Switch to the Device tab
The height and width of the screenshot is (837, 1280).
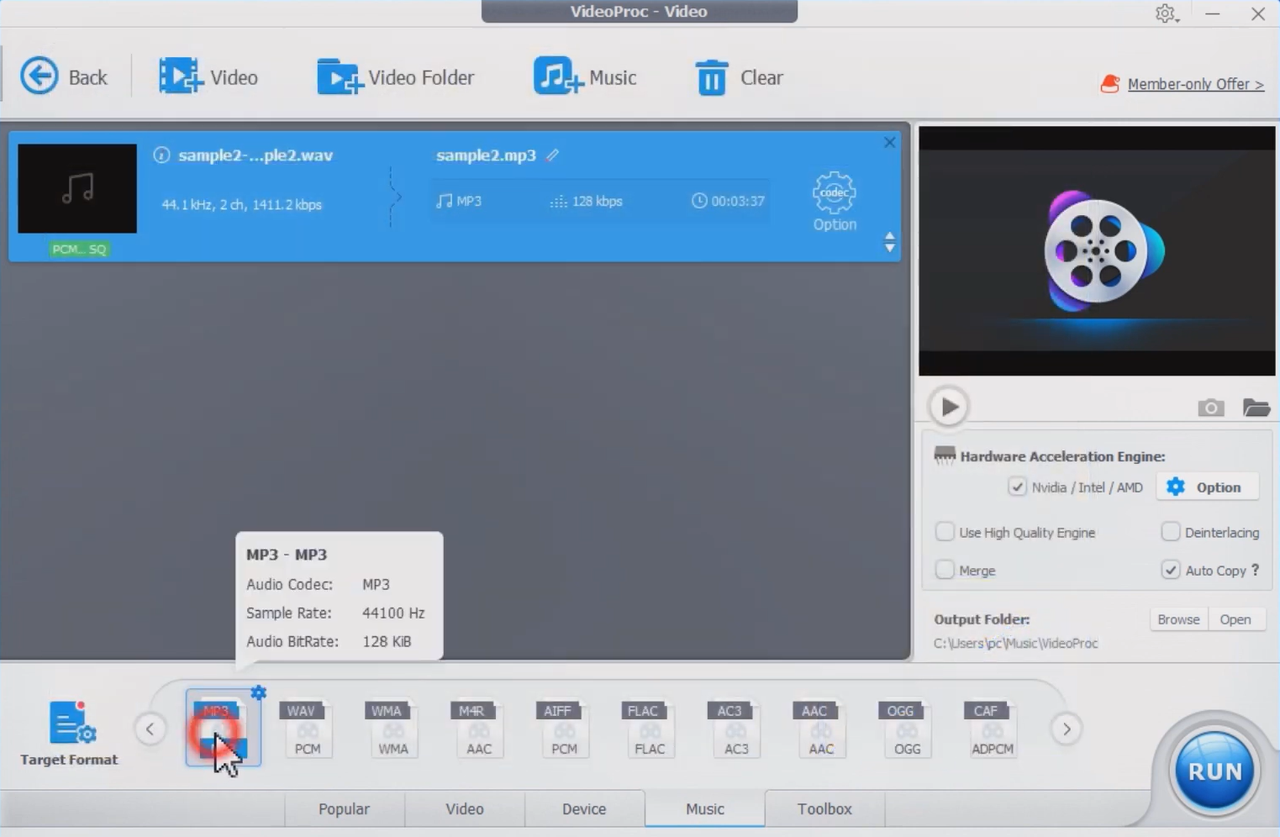click(584, 809)
